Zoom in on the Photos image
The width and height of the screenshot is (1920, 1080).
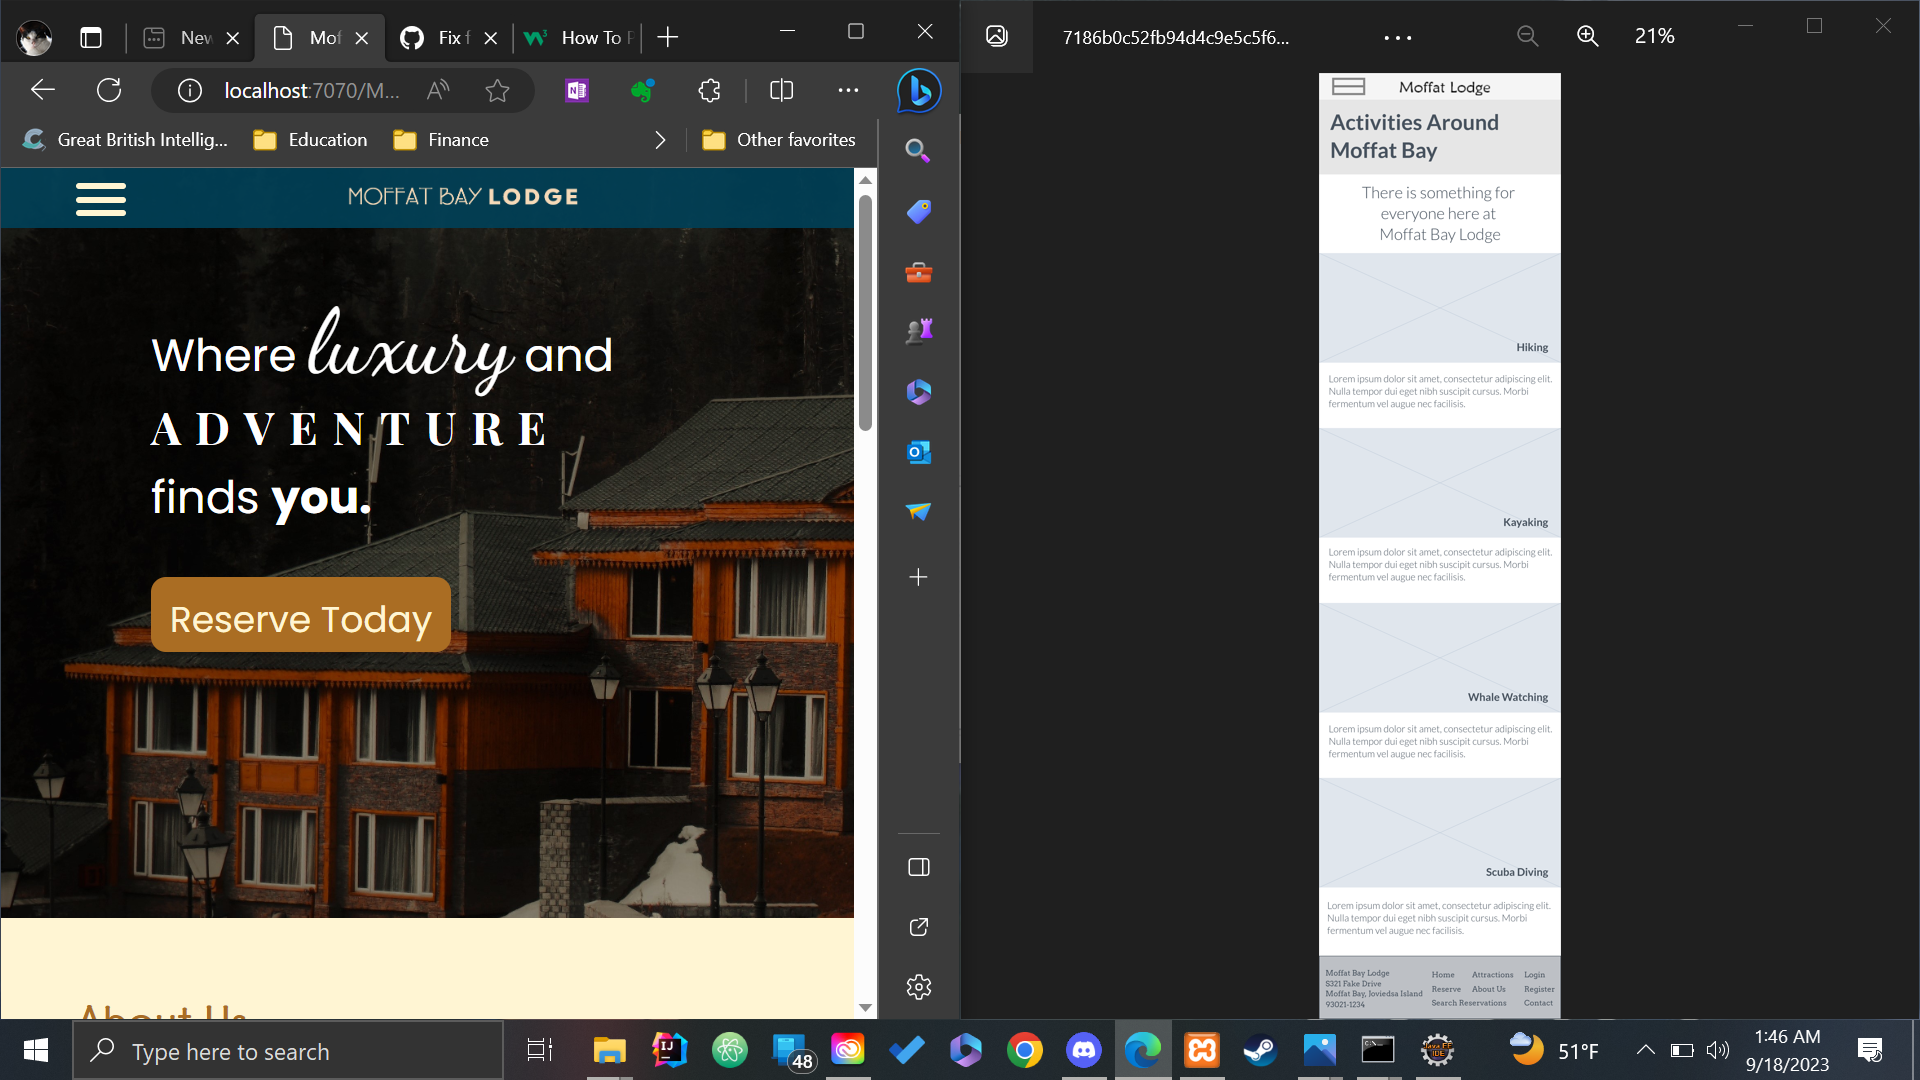(x=1587, y=36)
